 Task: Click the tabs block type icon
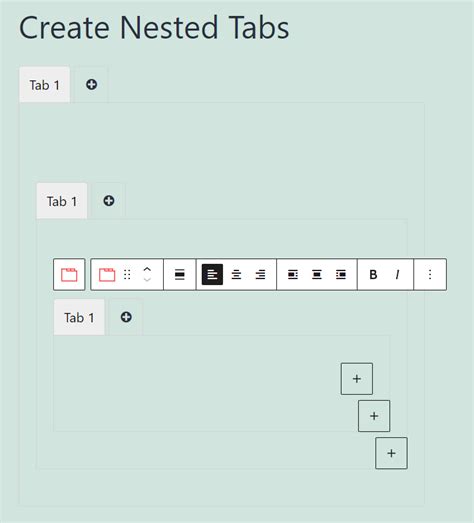(x=107, y=275)
